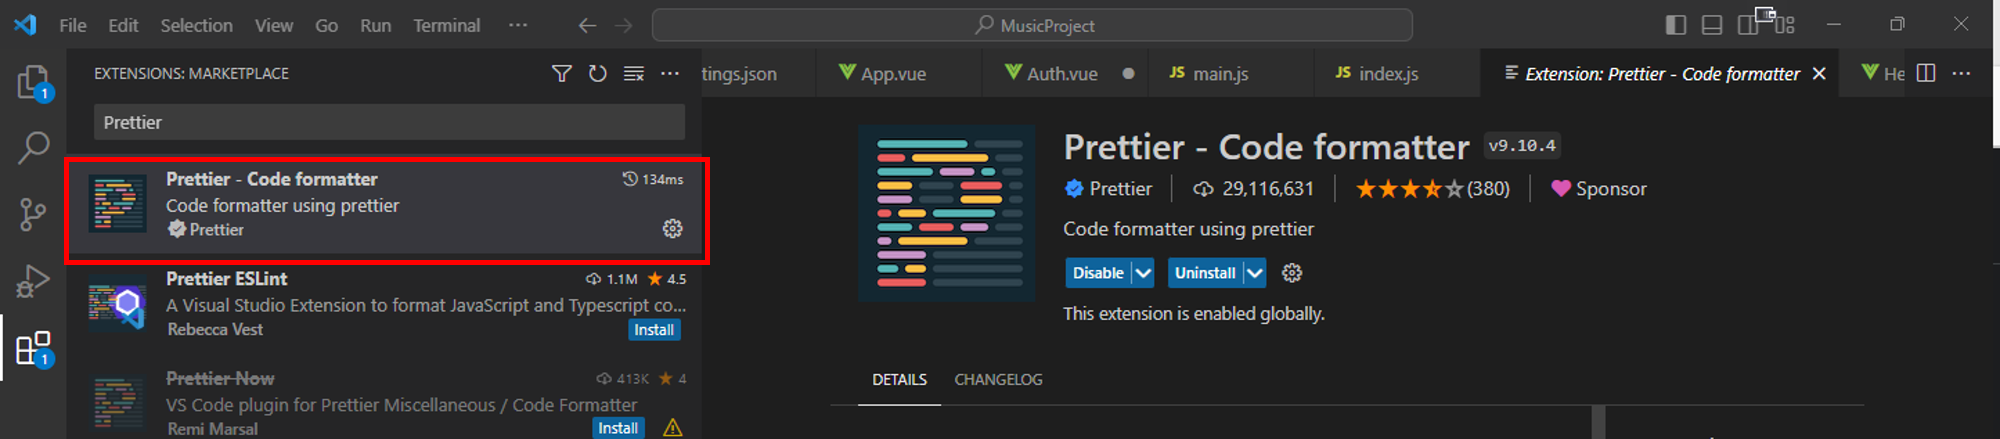The height and width of the screenshot is (439, 2000).
Task: Click the manage gear beside Uninstall button
Action: pos(1292,273)
